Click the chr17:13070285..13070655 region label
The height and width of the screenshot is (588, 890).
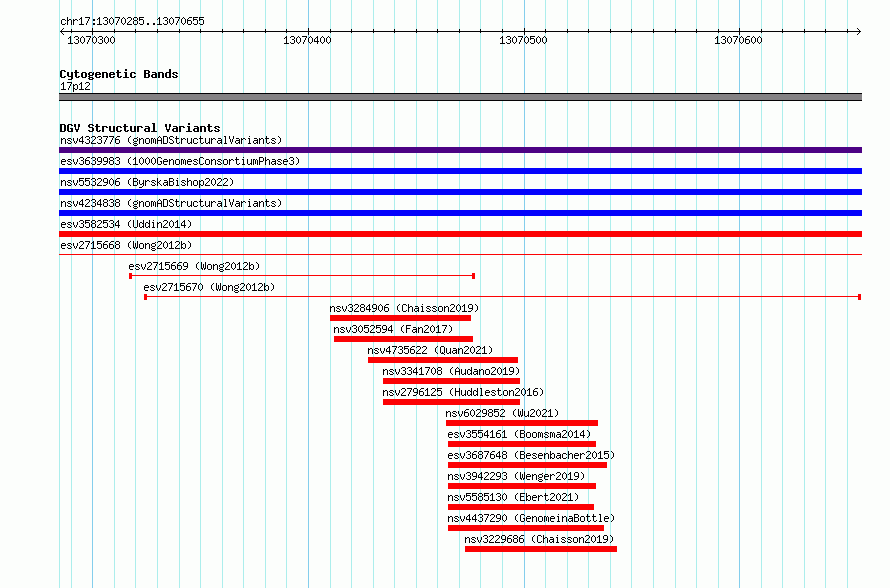coord(132,22)
